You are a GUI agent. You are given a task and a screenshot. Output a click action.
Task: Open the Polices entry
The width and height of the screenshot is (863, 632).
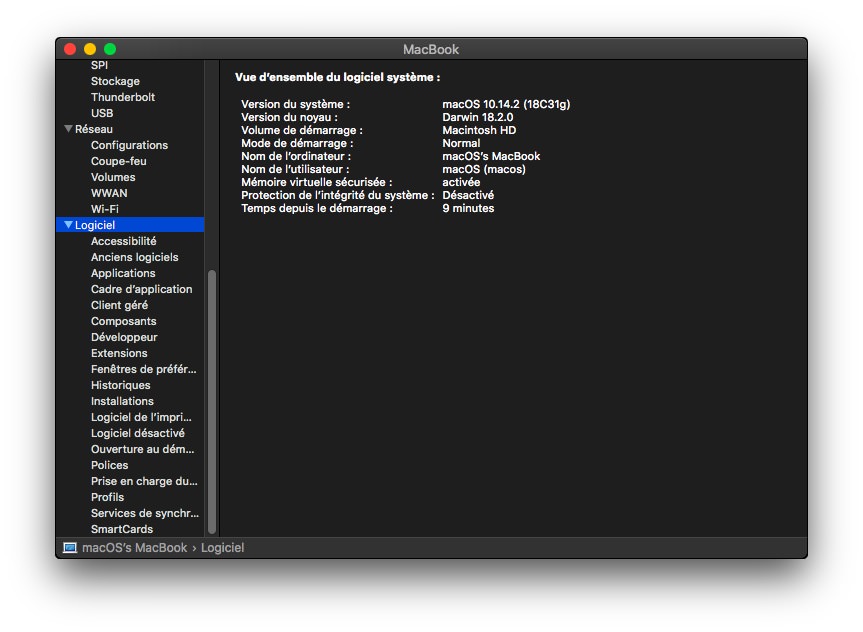(x=109, y=464)
